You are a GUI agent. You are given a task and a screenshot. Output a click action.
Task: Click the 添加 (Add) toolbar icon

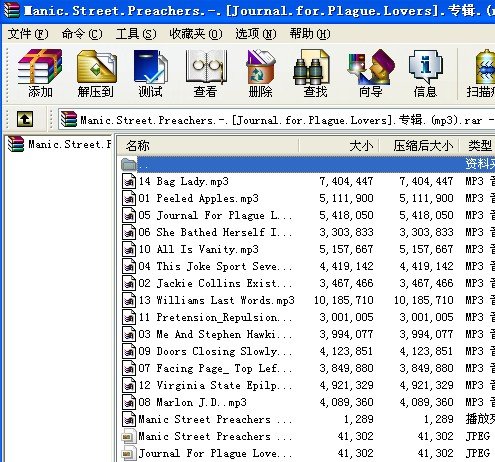tap(40, 73)
